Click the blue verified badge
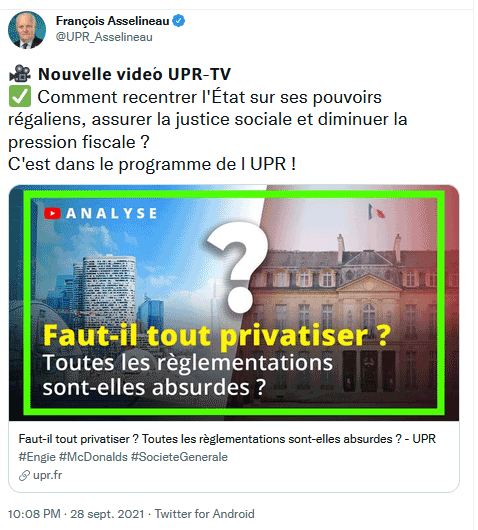The image size is (478, 530). tap(178, 21)
